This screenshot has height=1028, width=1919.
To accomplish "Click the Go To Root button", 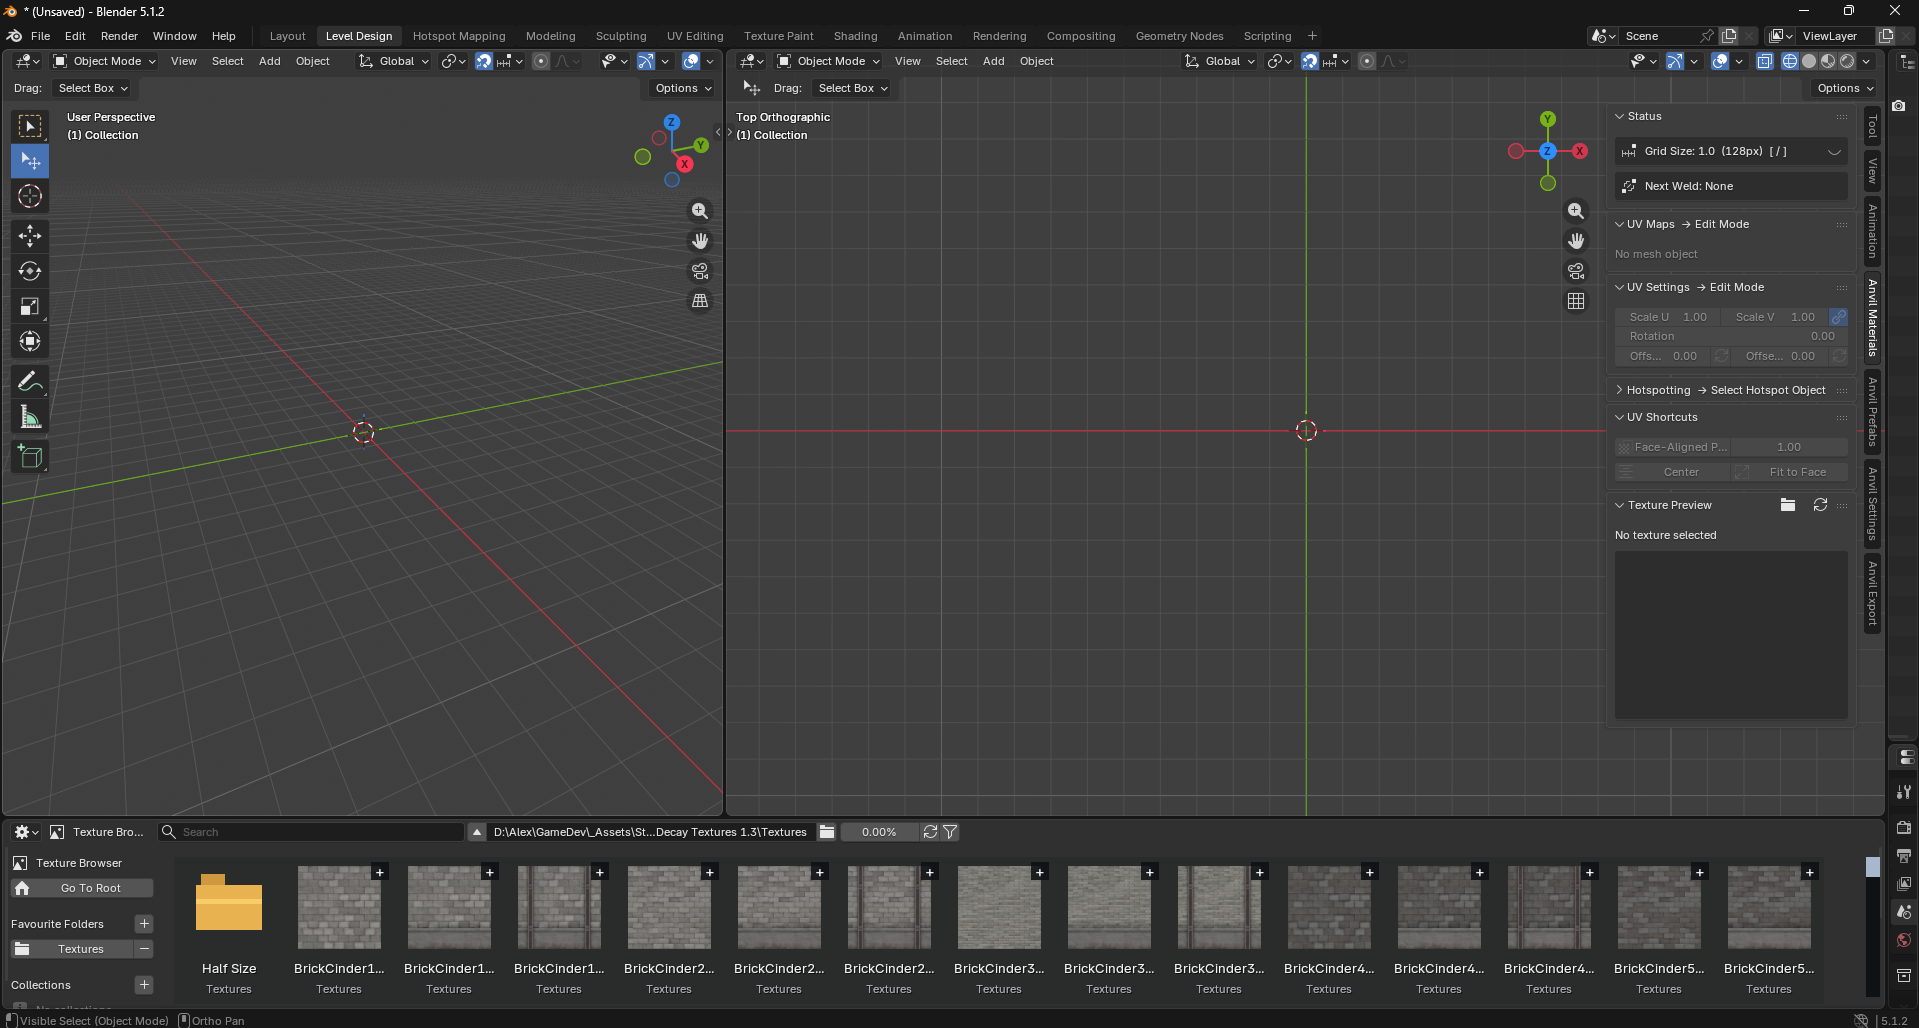I will pyautogui.click(x=82, y=888).
